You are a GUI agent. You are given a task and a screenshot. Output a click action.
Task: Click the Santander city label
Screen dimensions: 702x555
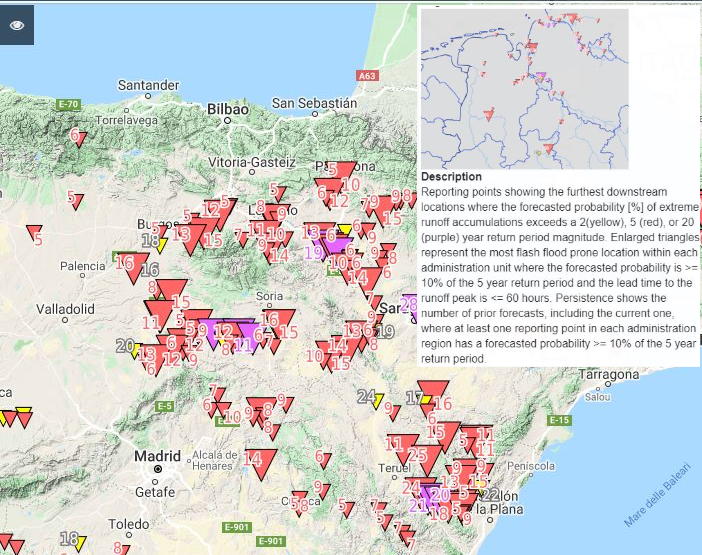(x=147, y=85)
